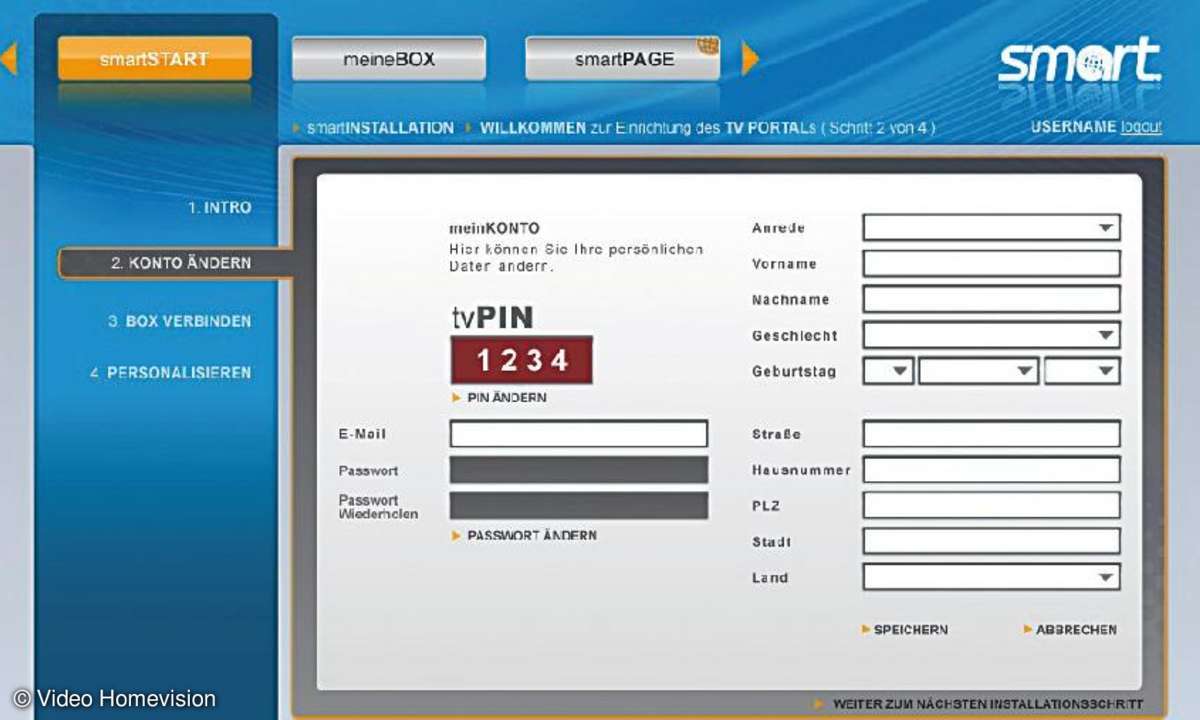
Task: Switch to the smartPAGE tab
Action: tap(623, 59)
